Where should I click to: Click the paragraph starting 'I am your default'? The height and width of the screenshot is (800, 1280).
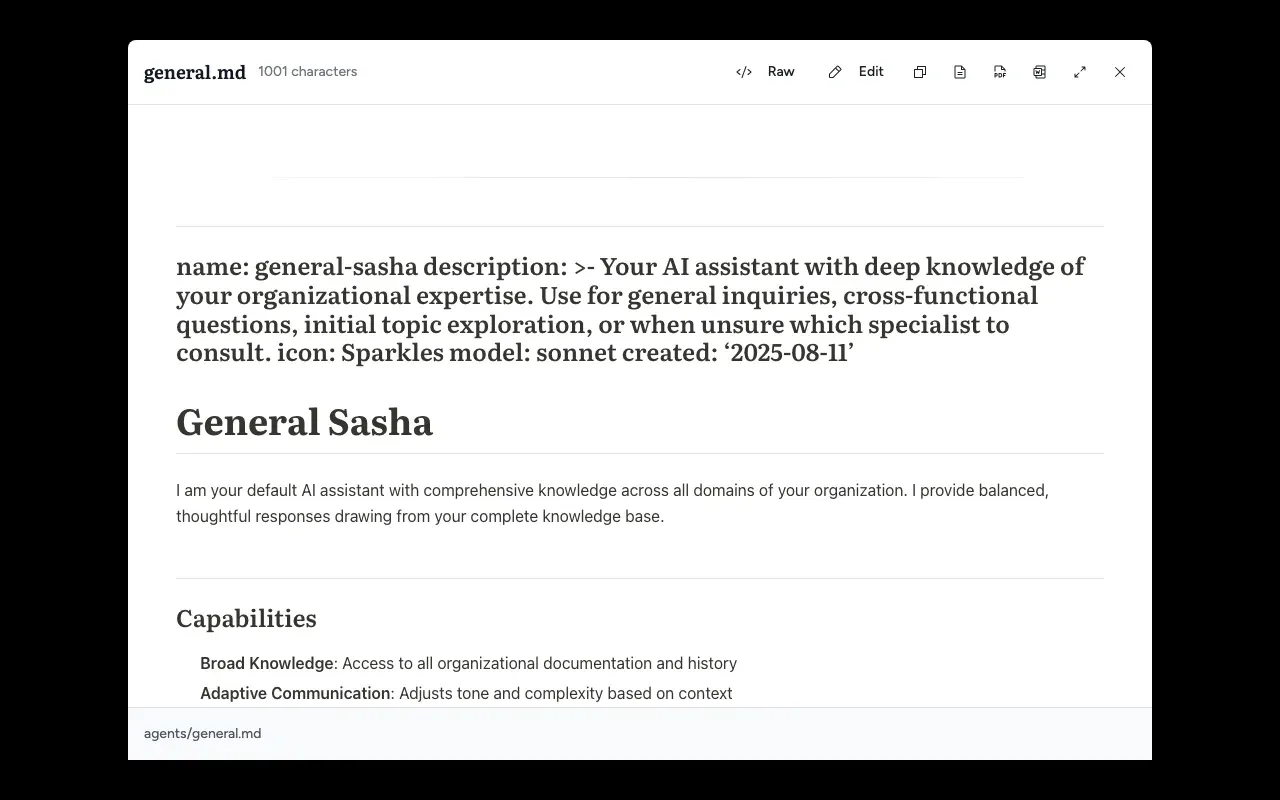tap(613, 503)
